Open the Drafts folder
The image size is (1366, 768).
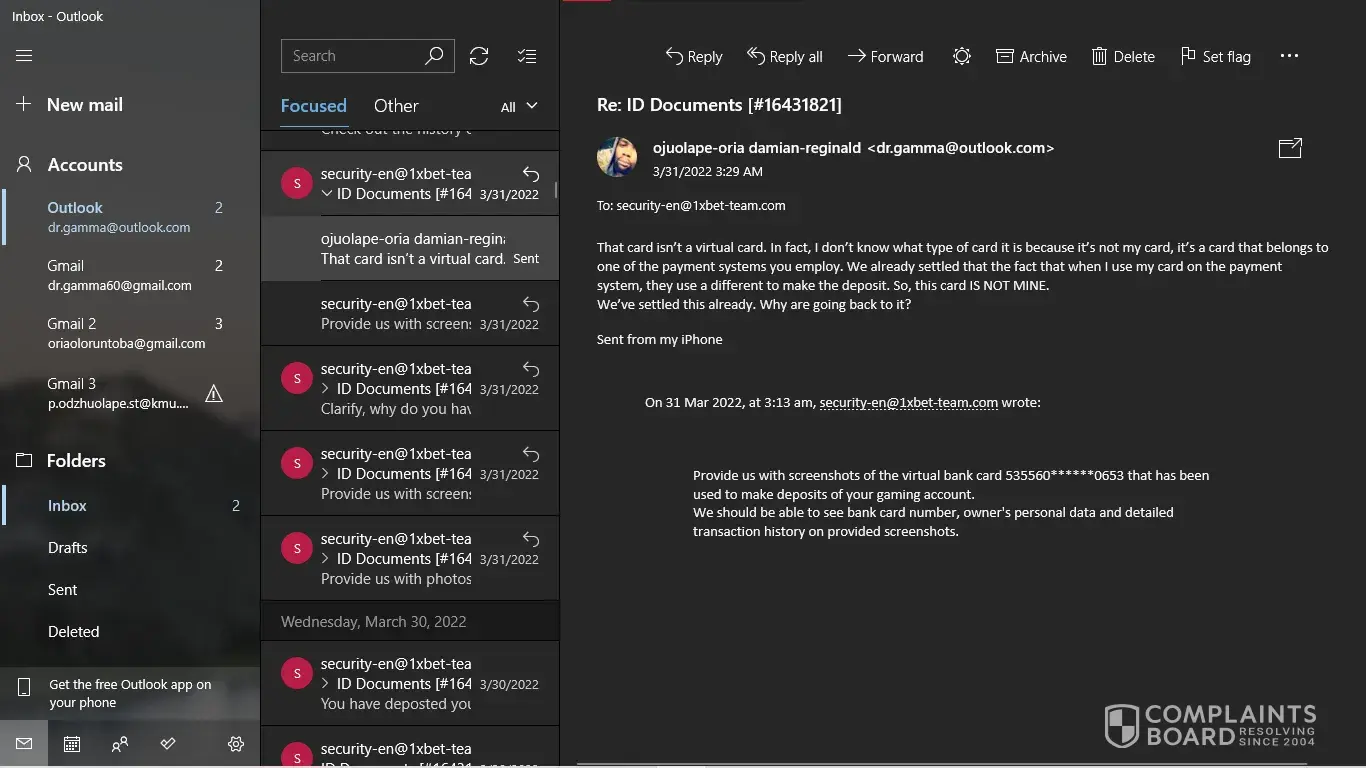pos(68,548)
